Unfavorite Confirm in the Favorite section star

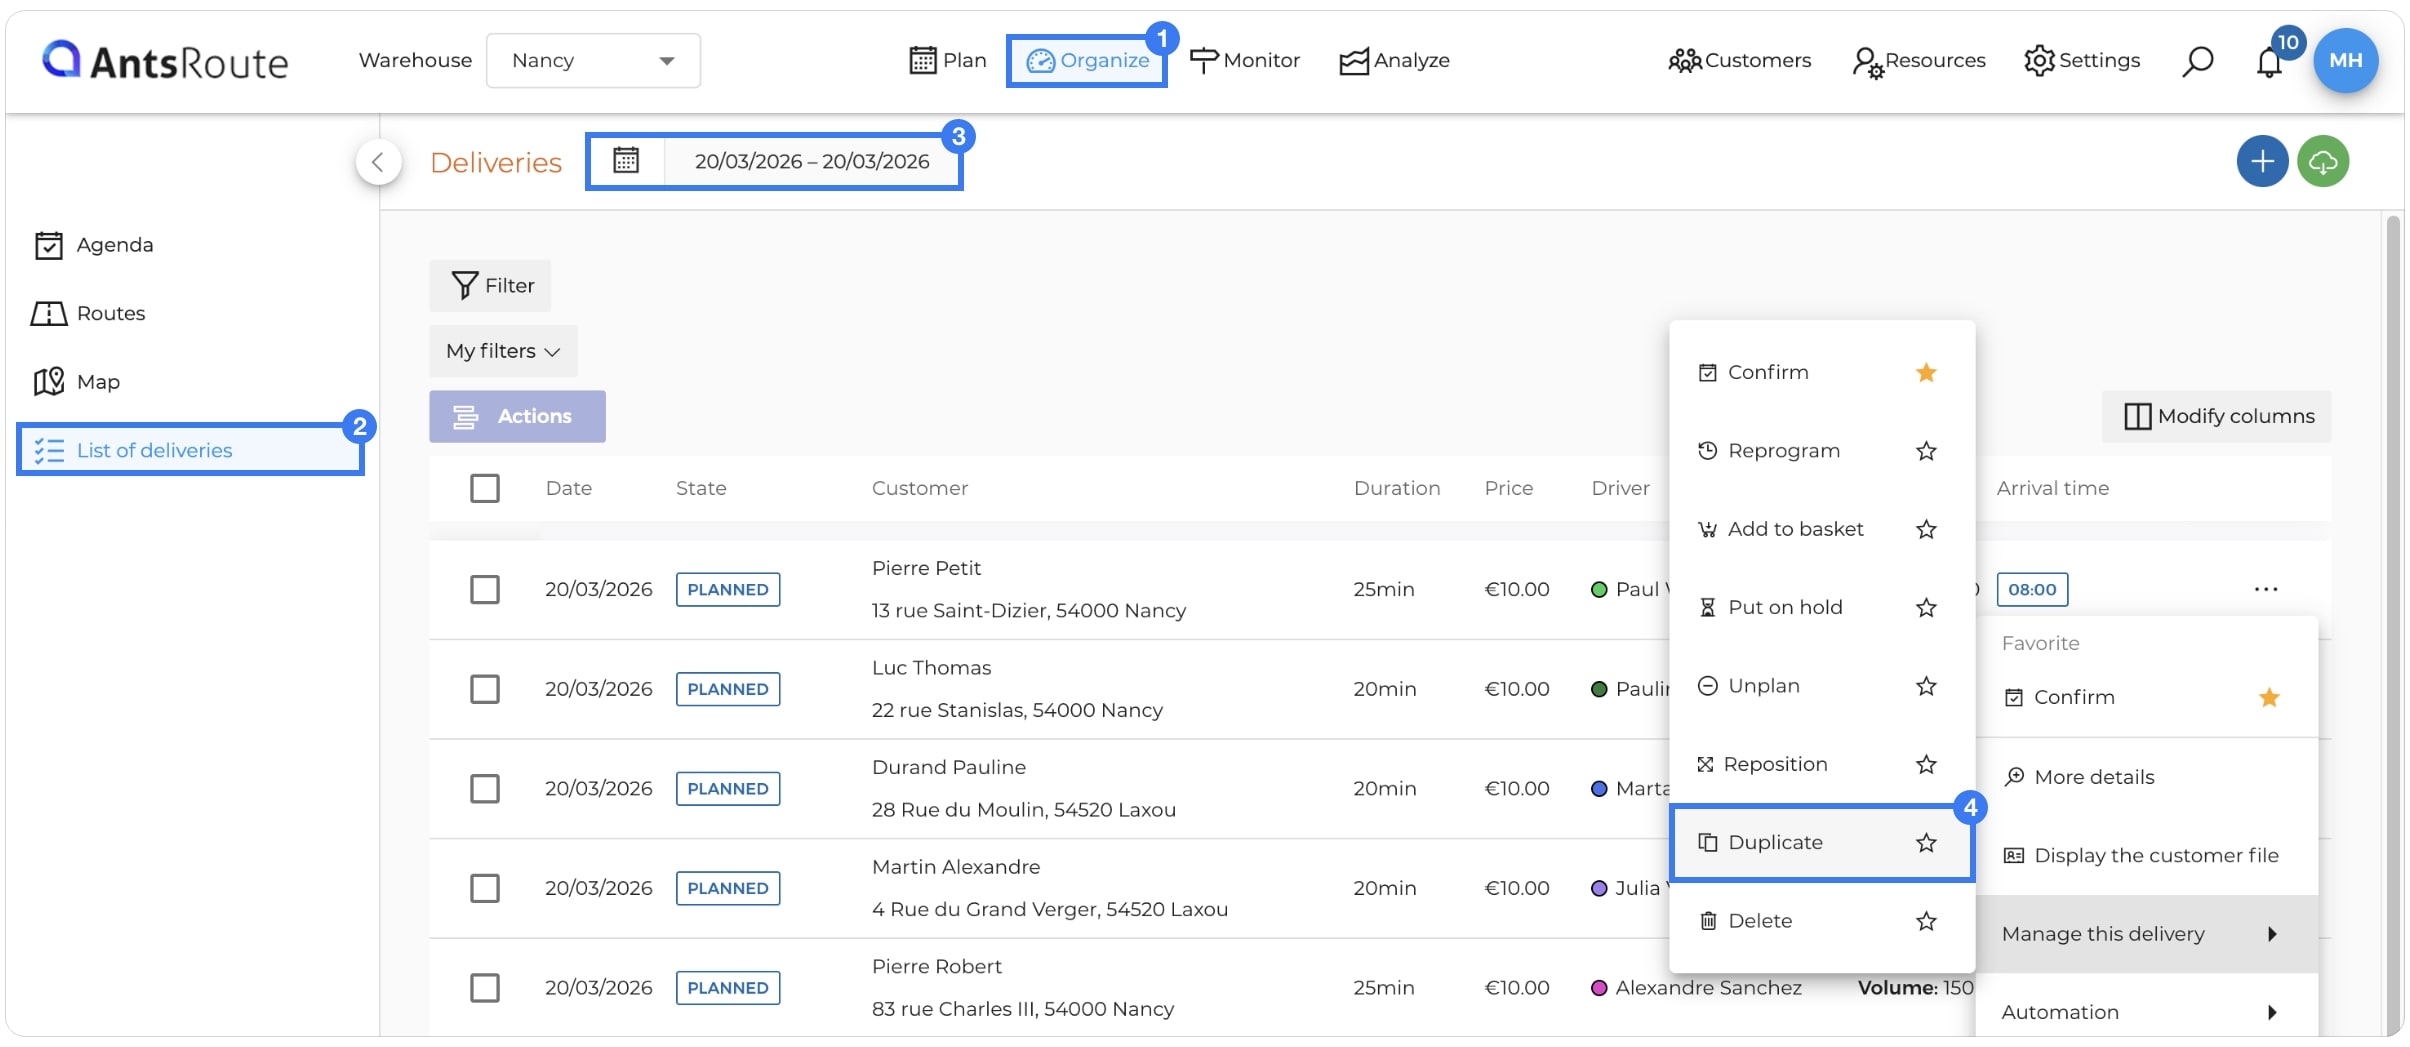coord(2269,697)
